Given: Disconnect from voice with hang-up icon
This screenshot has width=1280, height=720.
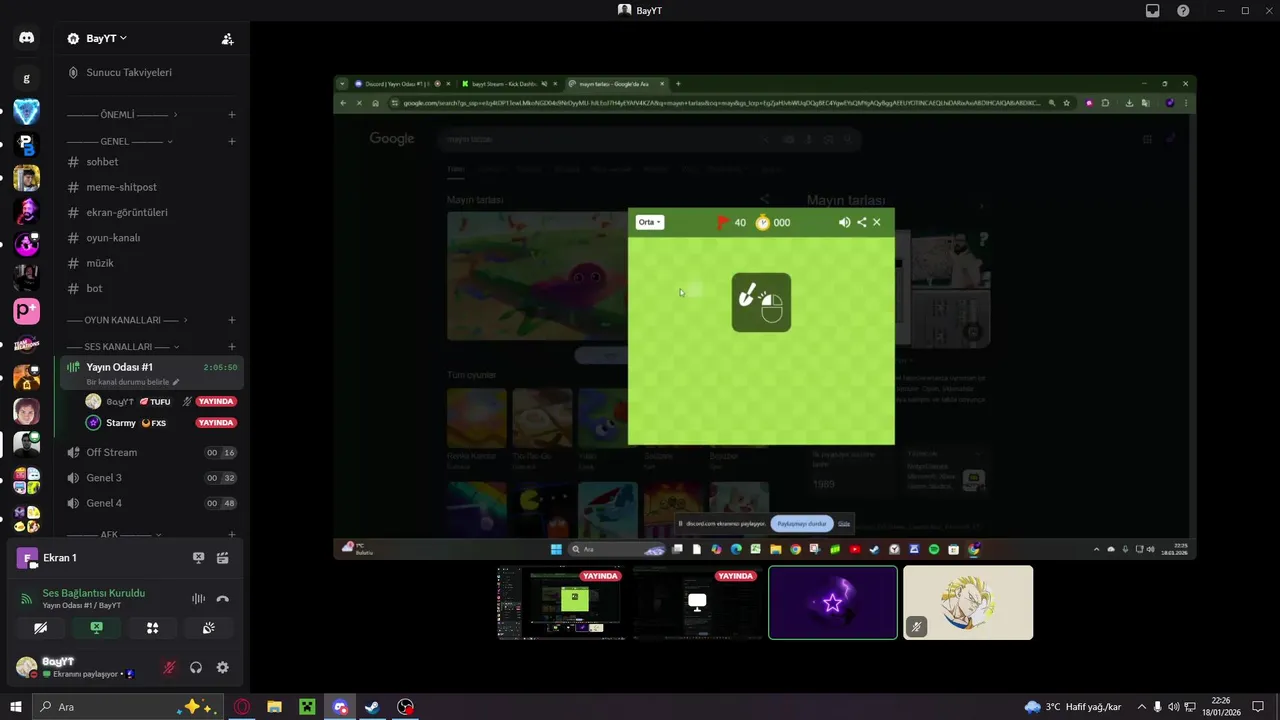Looking at the screenshot, I should click(223, 599).
